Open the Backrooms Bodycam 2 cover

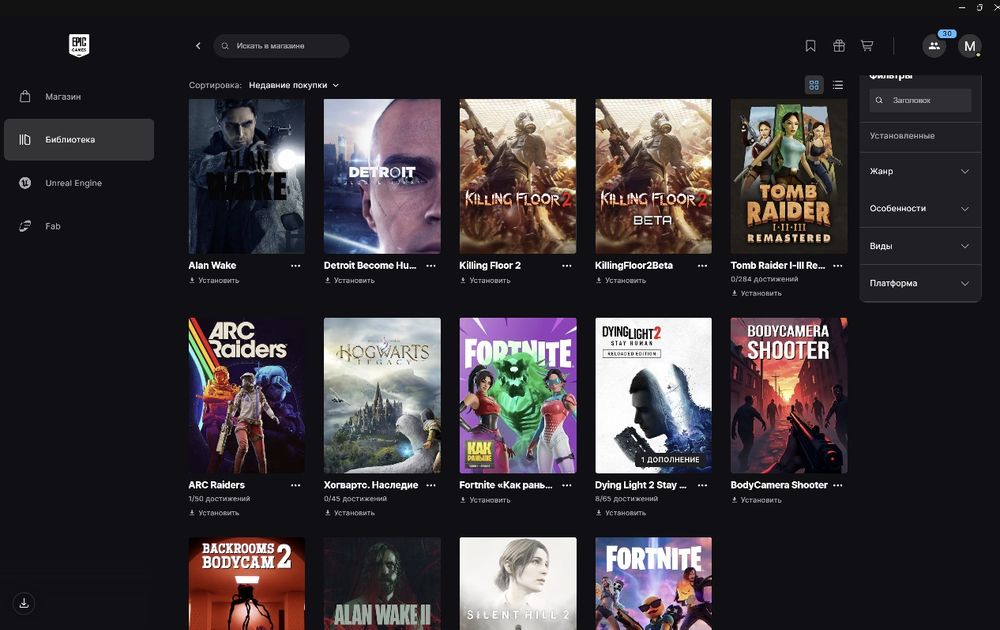click(x=247, y=583)
